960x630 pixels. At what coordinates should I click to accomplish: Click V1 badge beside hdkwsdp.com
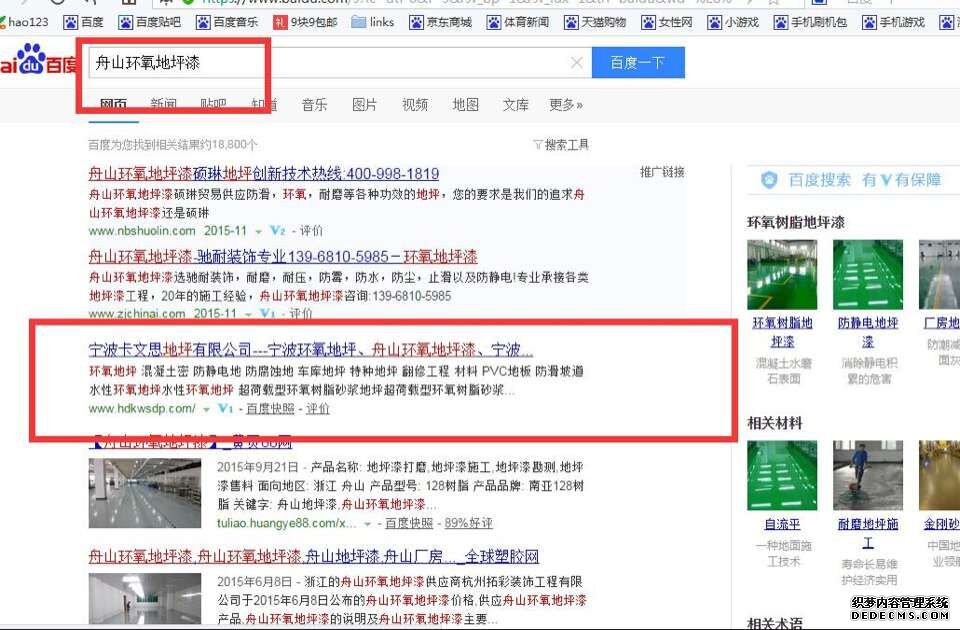tap(226, 408)
